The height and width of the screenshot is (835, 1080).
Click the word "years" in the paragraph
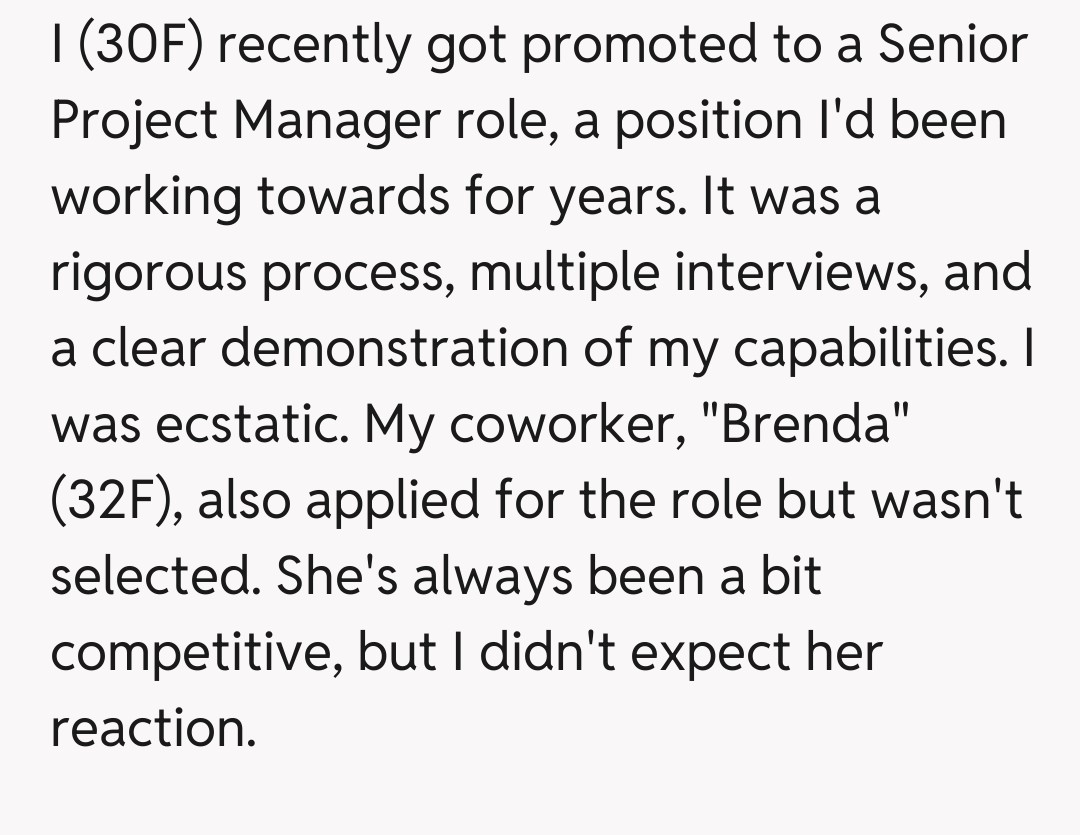tap(614, 198)
